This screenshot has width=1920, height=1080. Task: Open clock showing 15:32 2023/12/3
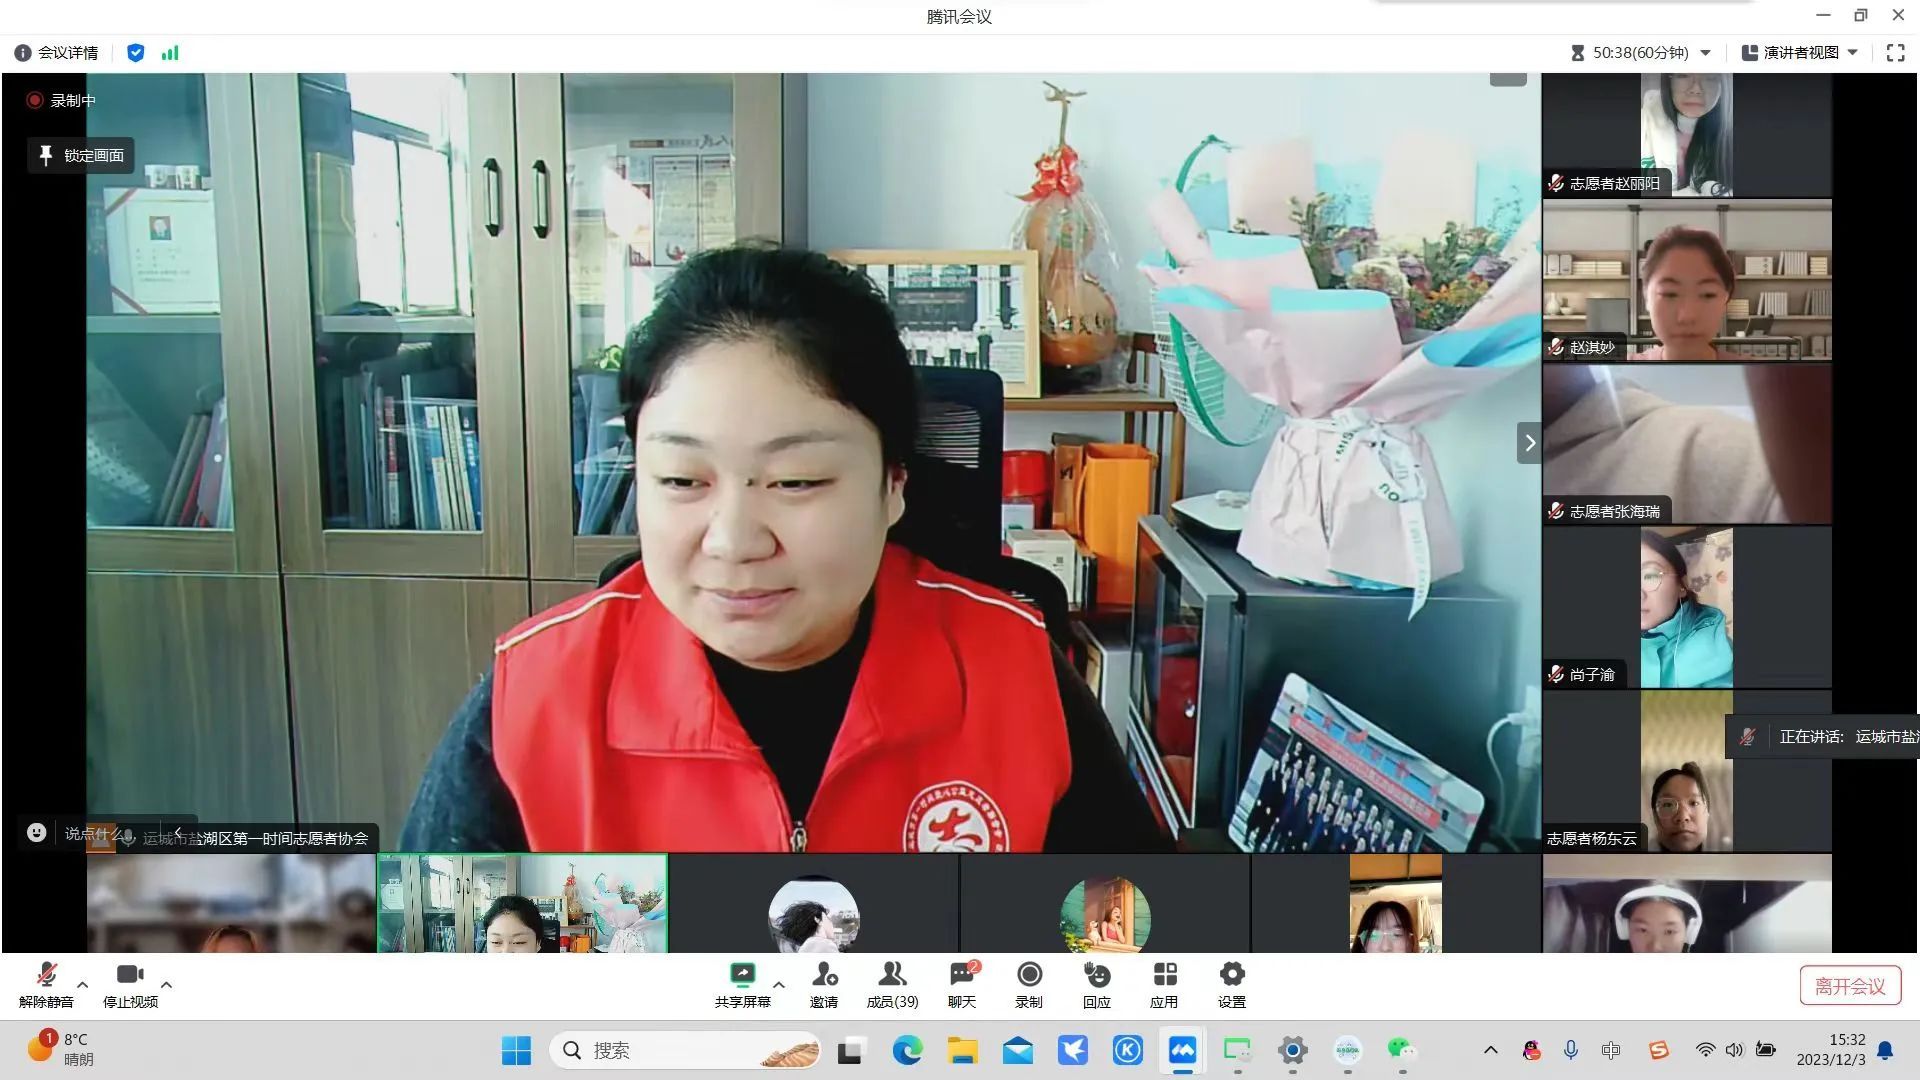tap(1831, 1050)
